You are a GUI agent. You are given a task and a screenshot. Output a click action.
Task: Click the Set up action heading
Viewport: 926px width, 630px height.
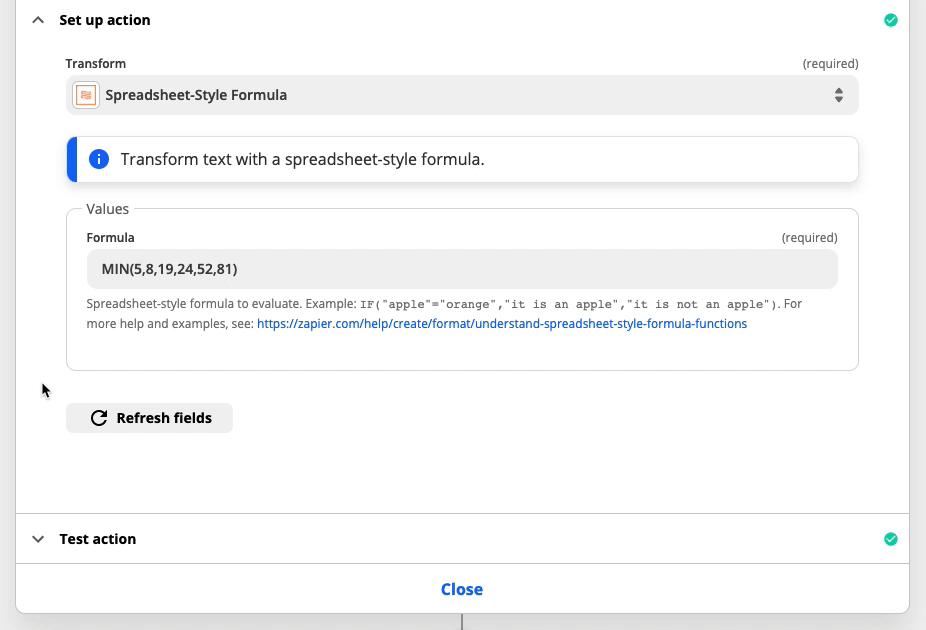pos(105,20)
